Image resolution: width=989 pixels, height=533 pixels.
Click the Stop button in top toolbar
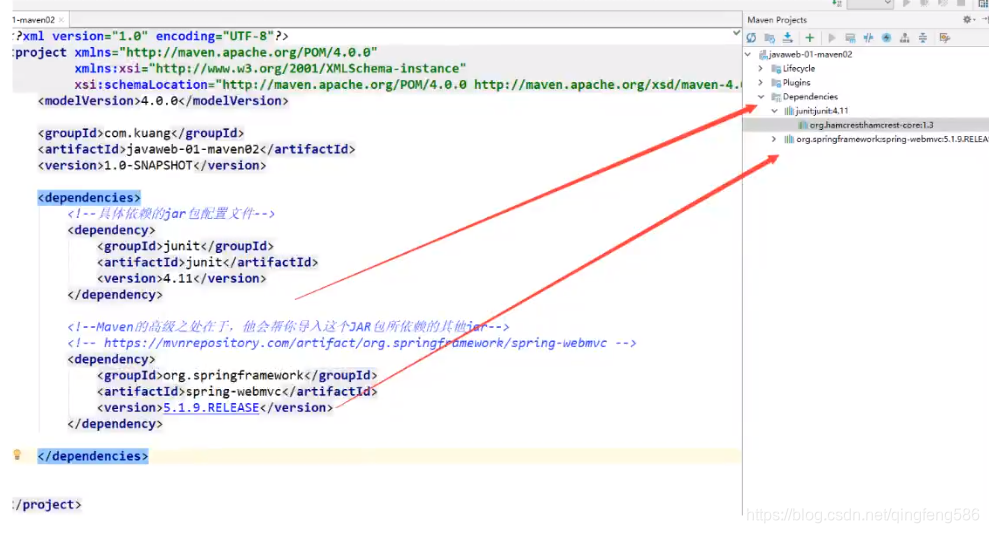961,3
